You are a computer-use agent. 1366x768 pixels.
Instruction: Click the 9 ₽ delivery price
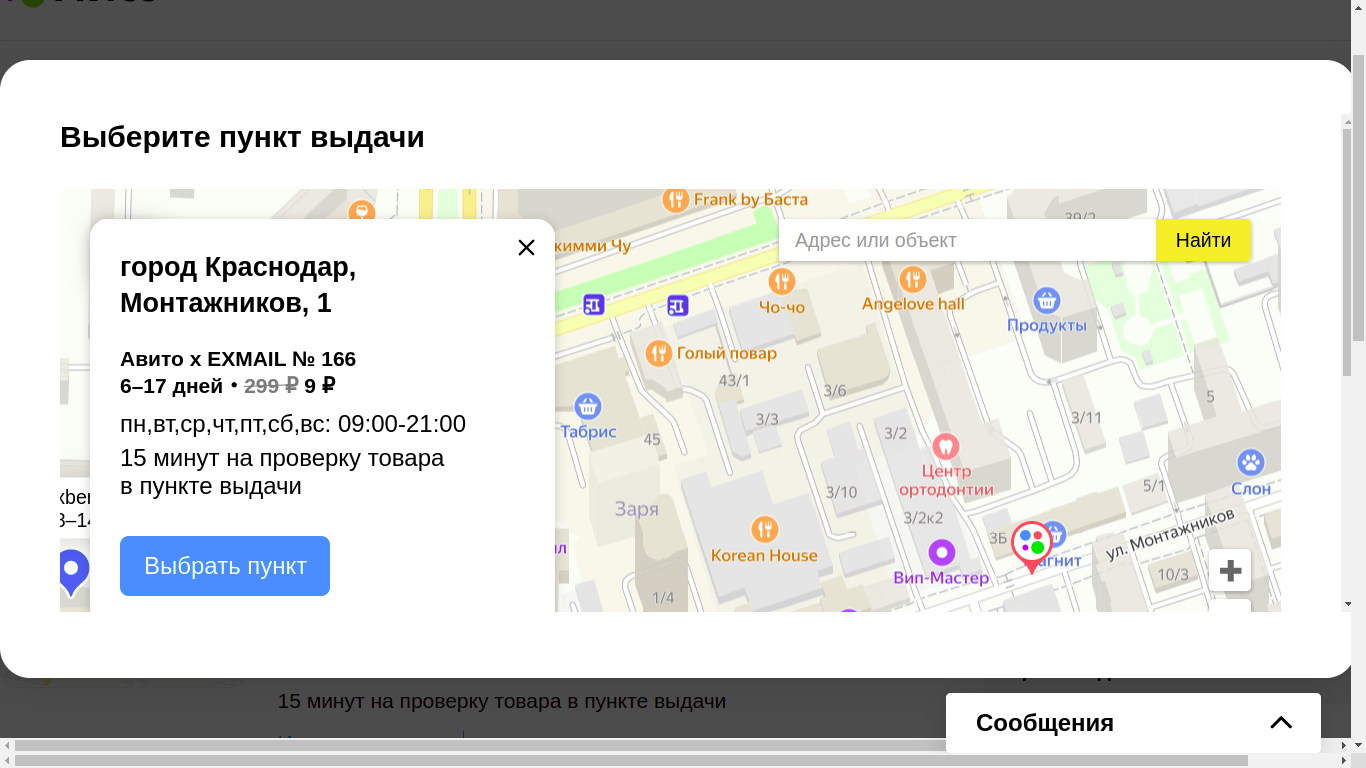click(x=319, y=386)
